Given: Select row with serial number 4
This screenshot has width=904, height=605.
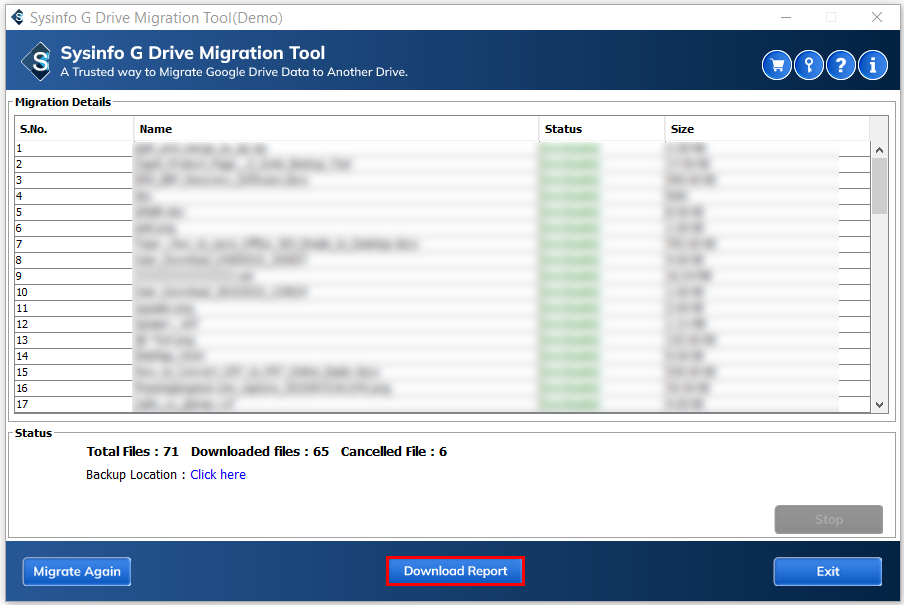Looking at the screenshot, I should click(x=442, y=196).
